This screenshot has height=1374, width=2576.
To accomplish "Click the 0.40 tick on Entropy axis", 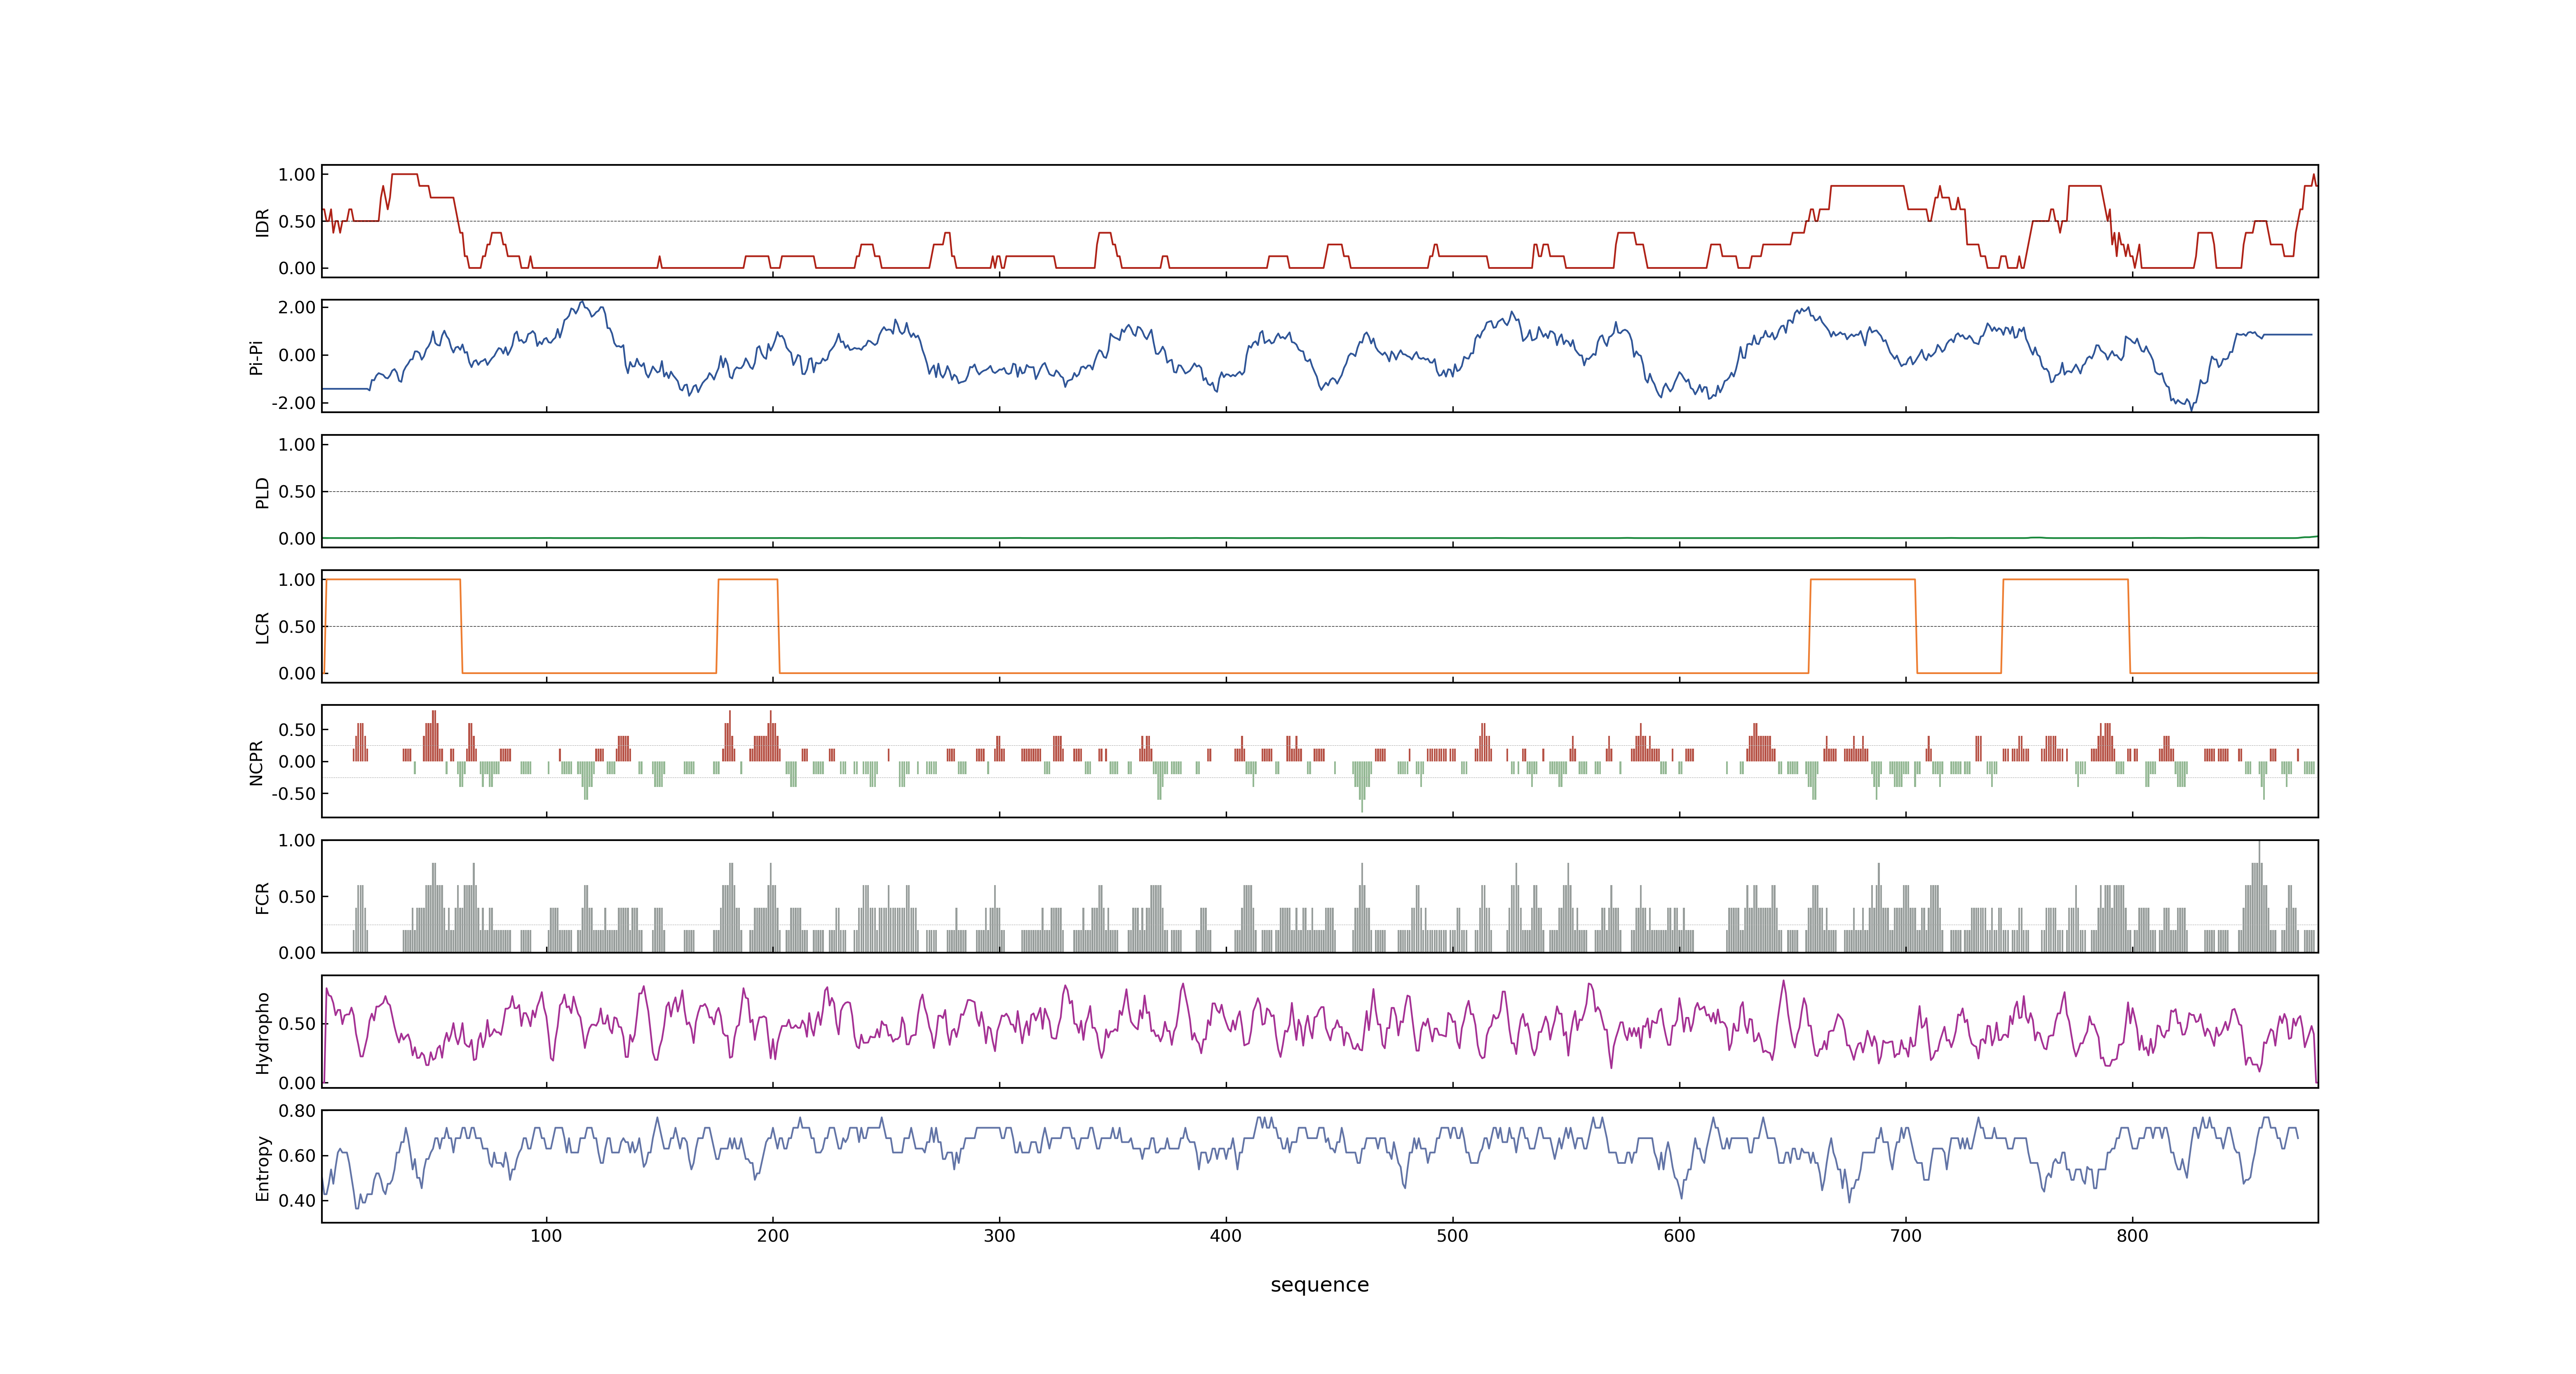I will pos(297,1201).
